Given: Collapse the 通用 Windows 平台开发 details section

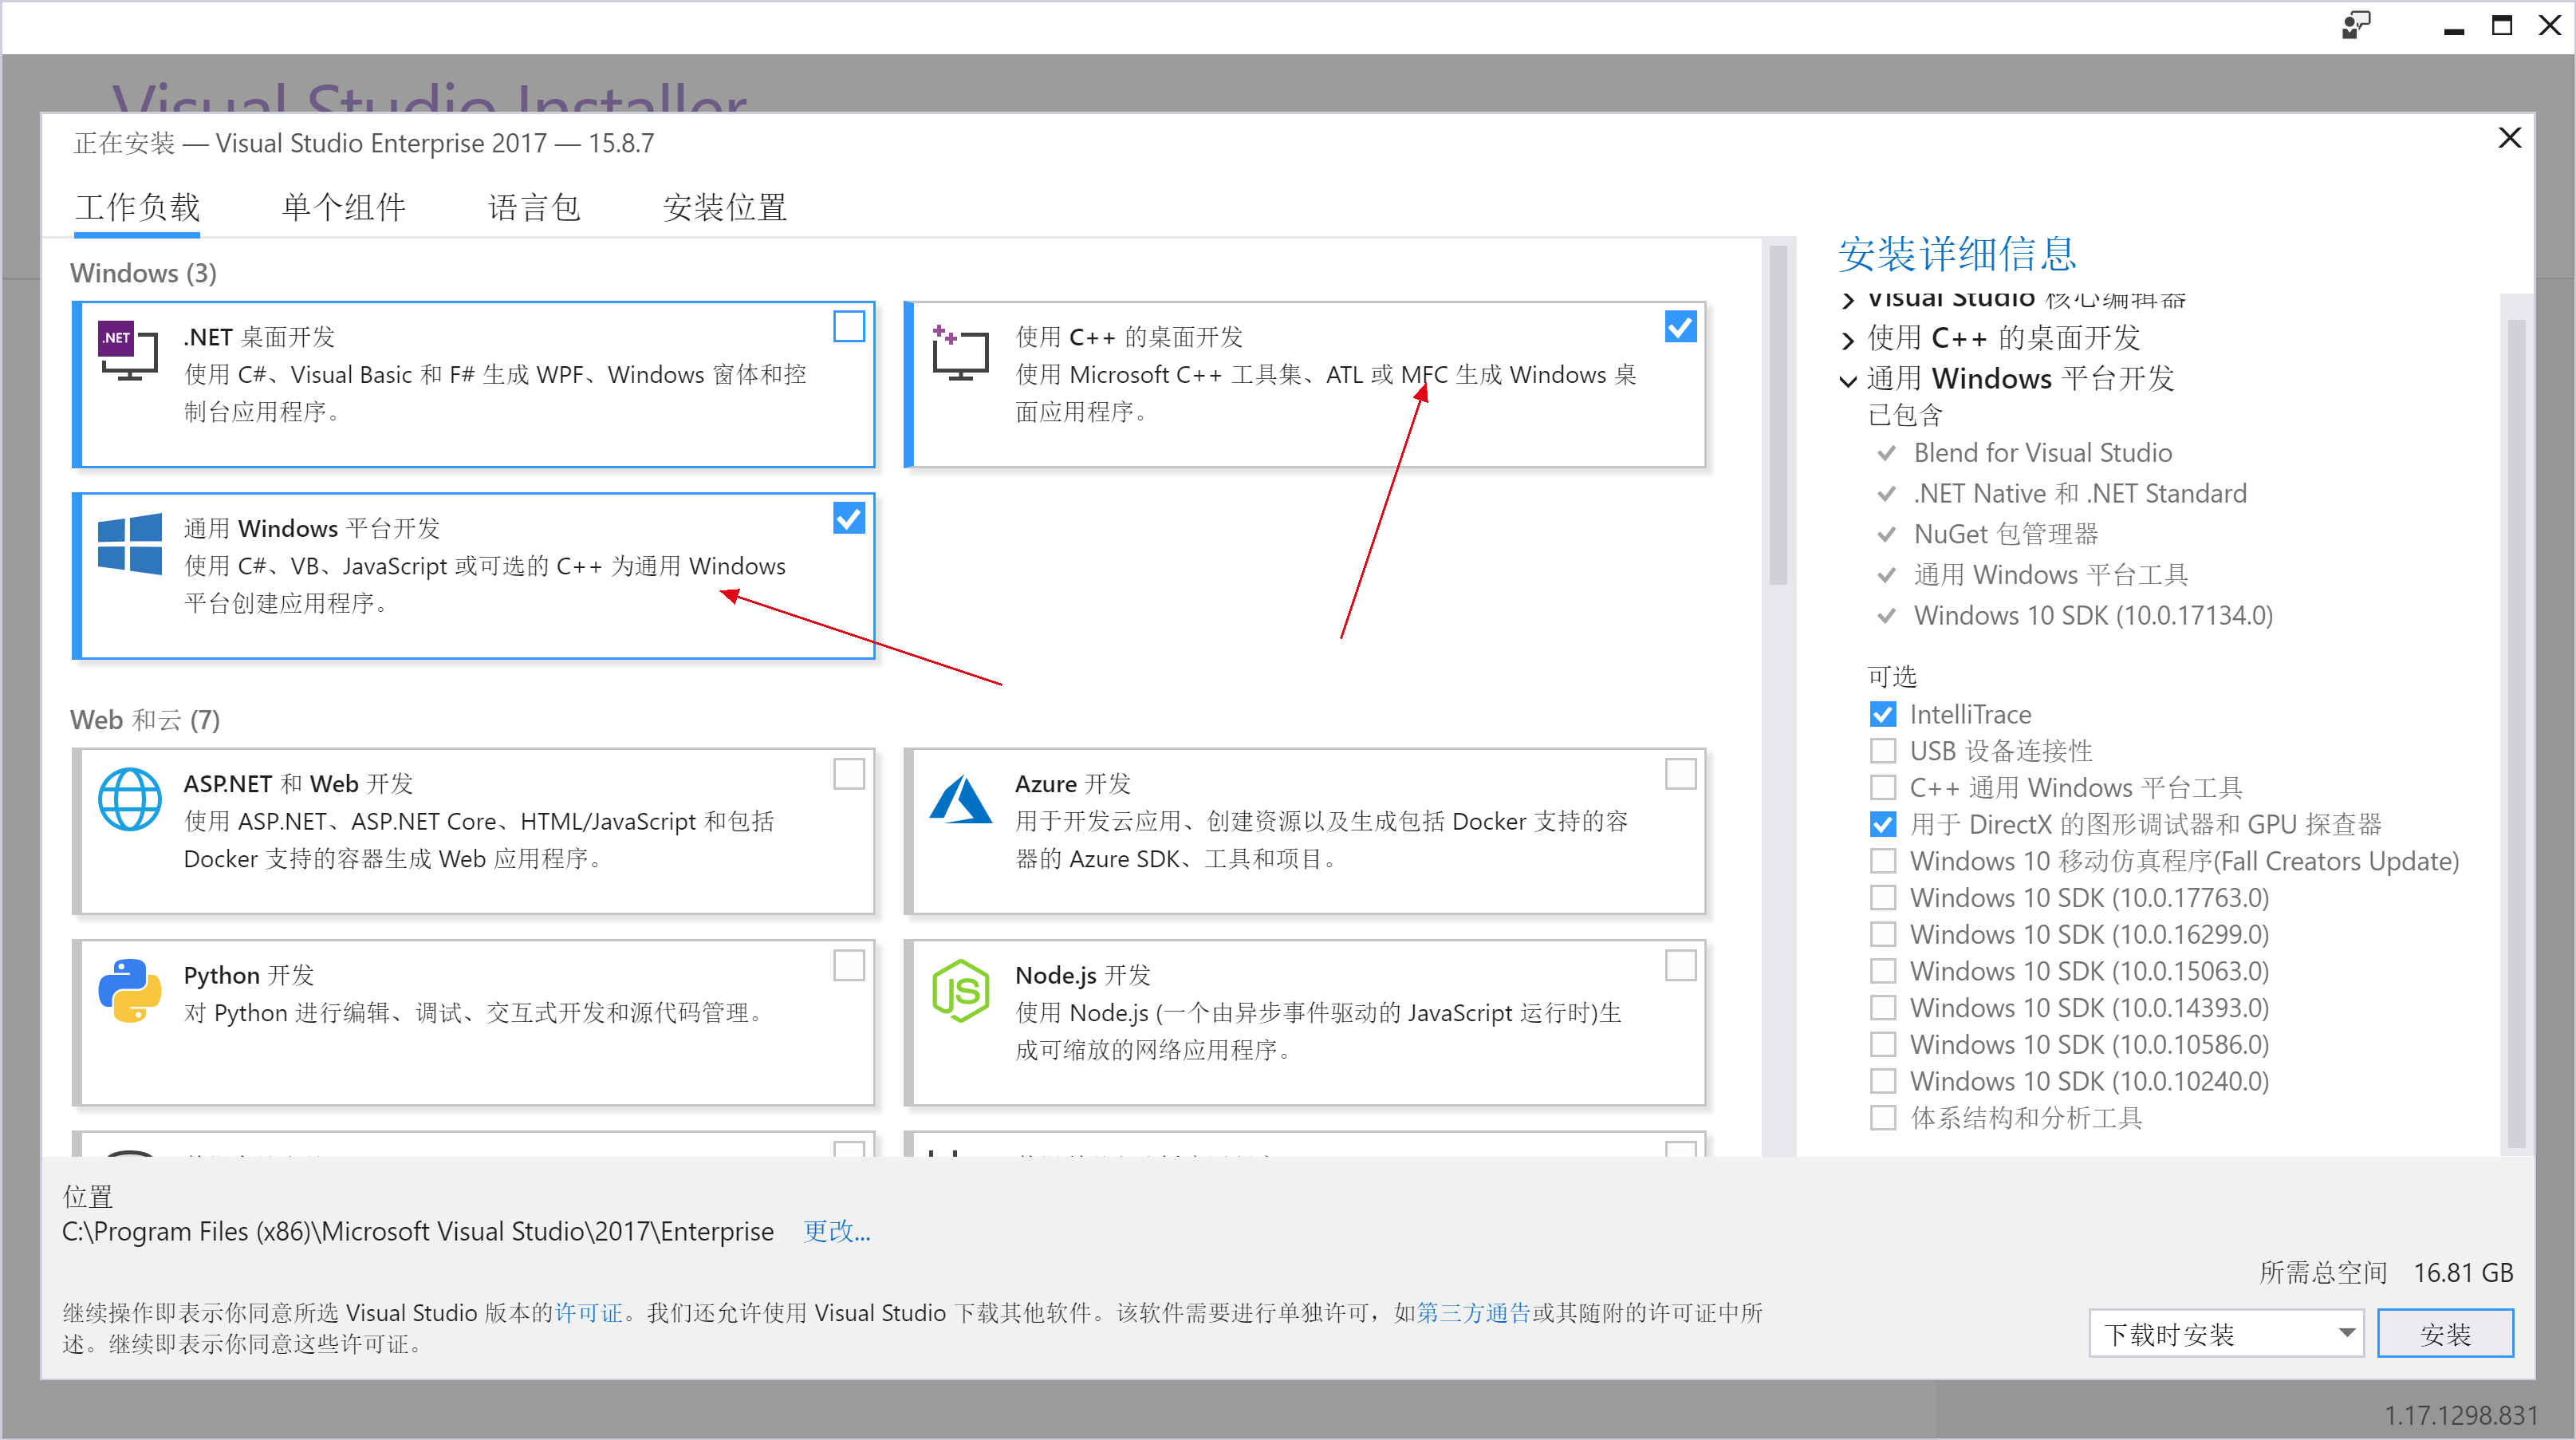Looking at the screenshot, I should pyautogui.click(x=1847, y=380).
